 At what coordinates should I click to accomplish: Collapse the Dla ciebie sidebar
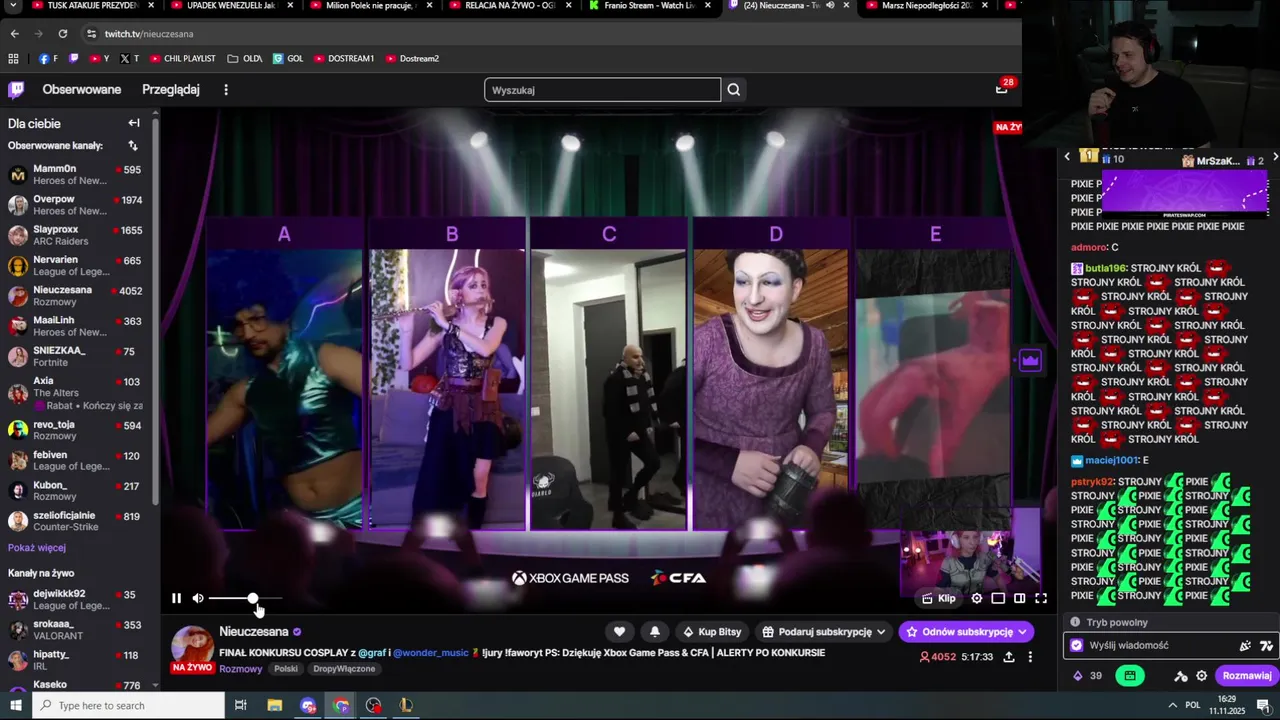click(134, 123)
